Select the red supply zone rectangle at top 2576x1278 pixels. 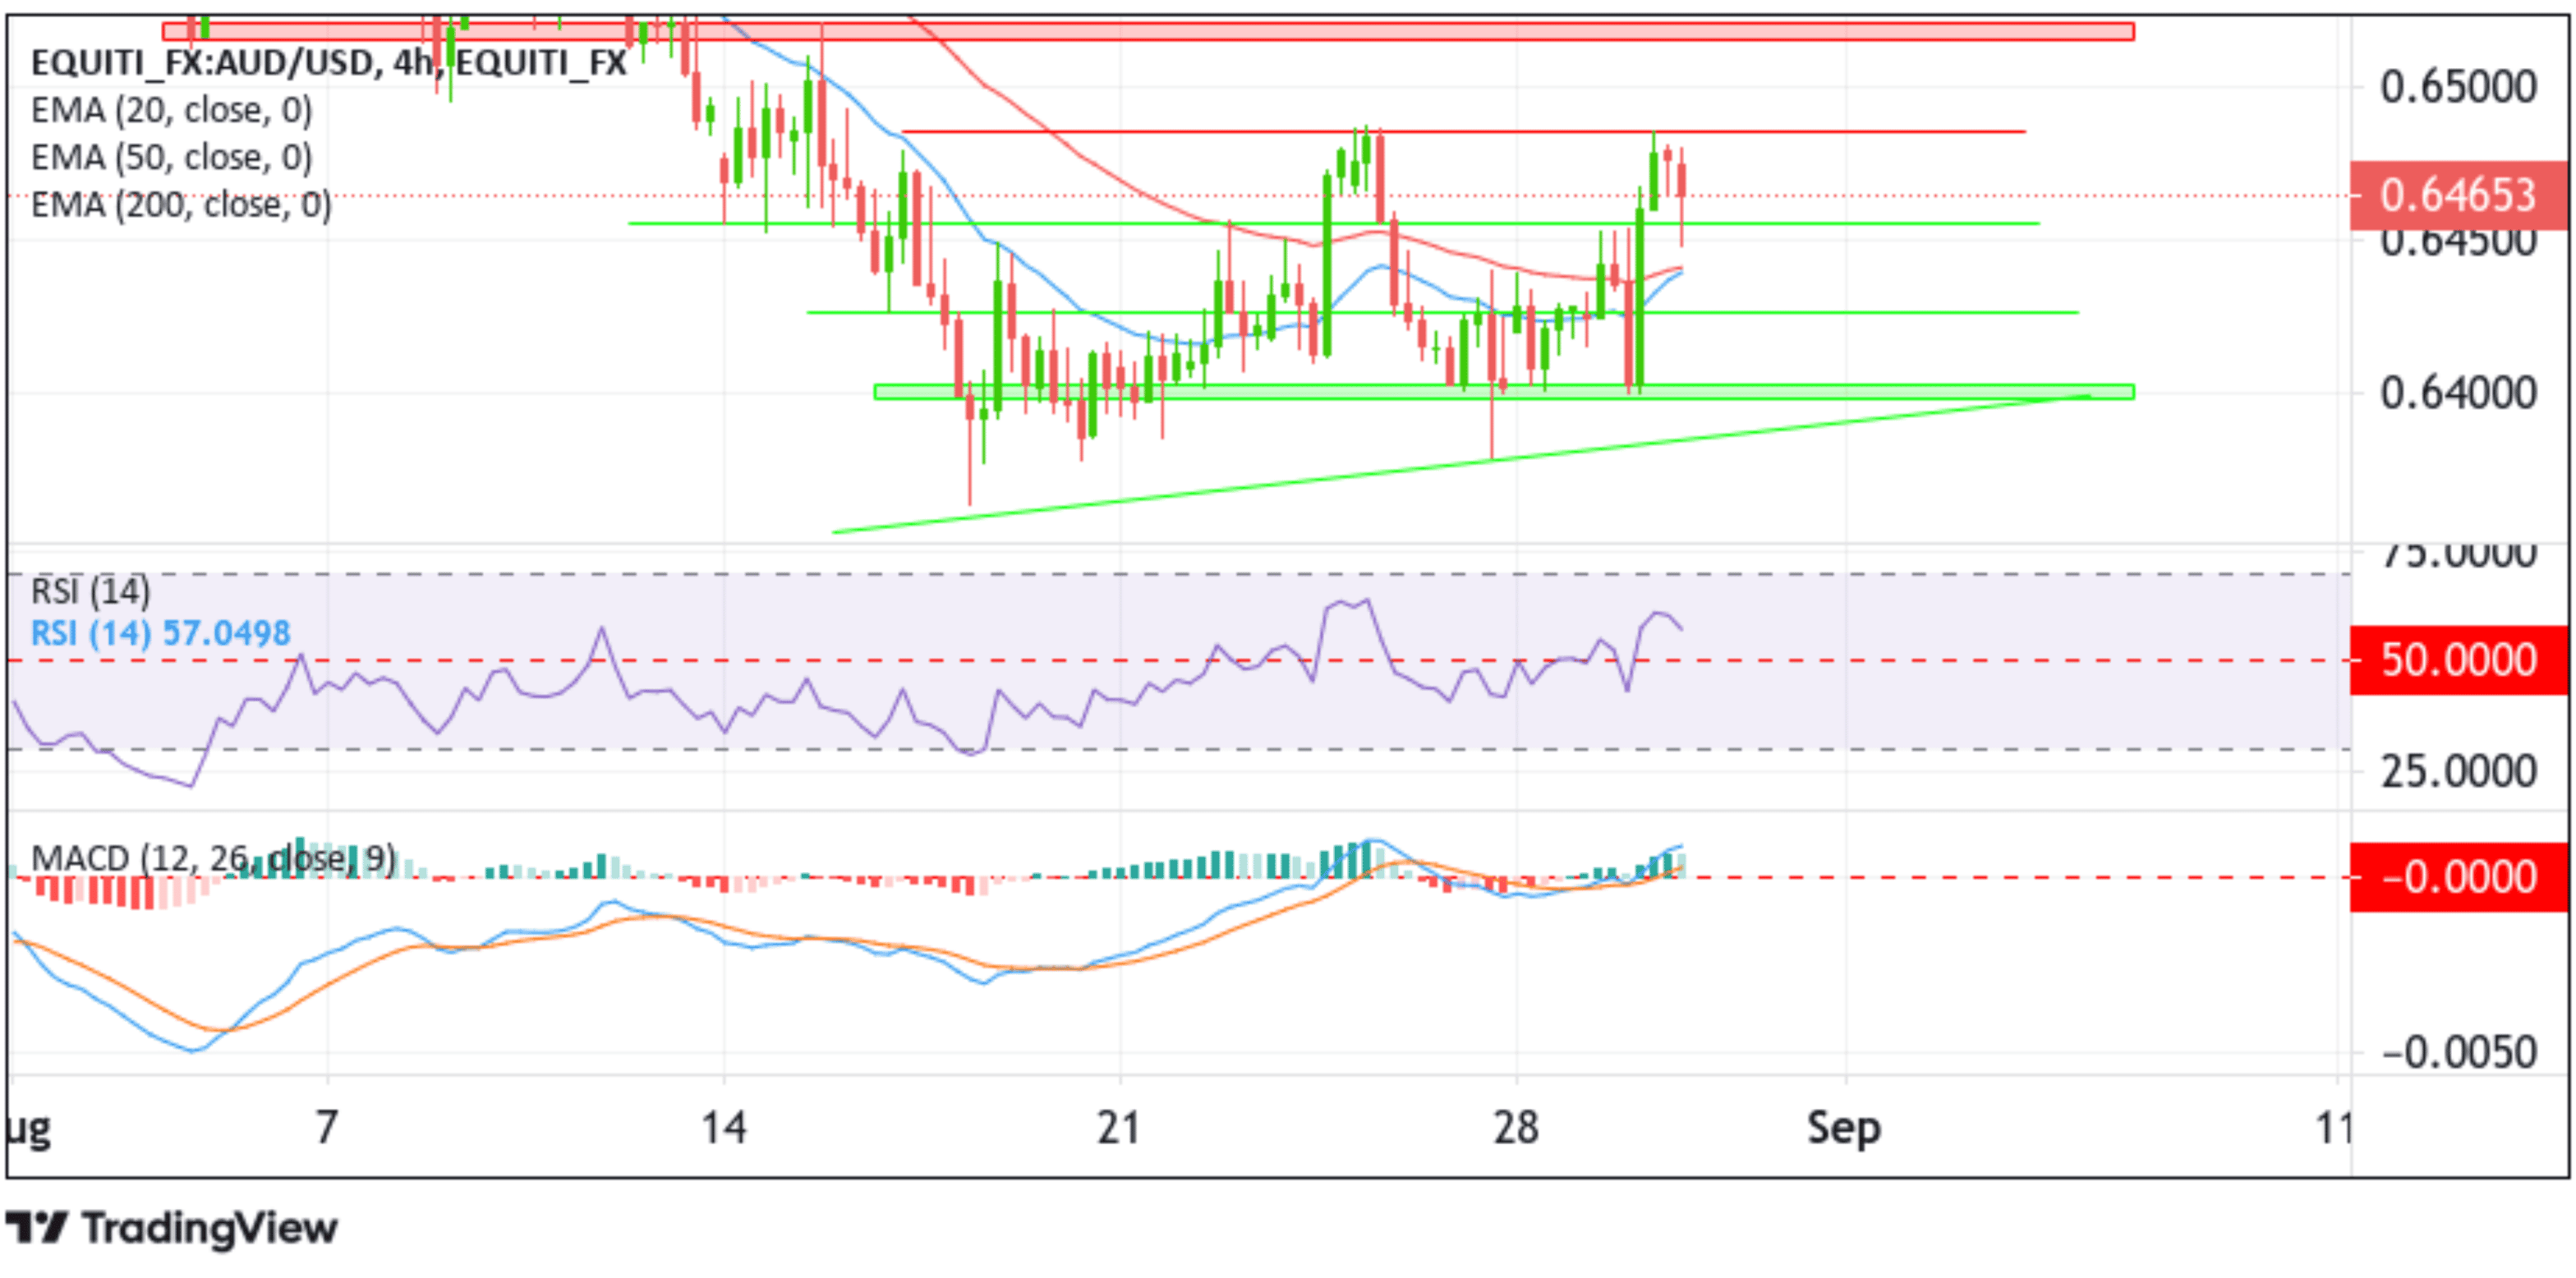(x=1148, y=31)
